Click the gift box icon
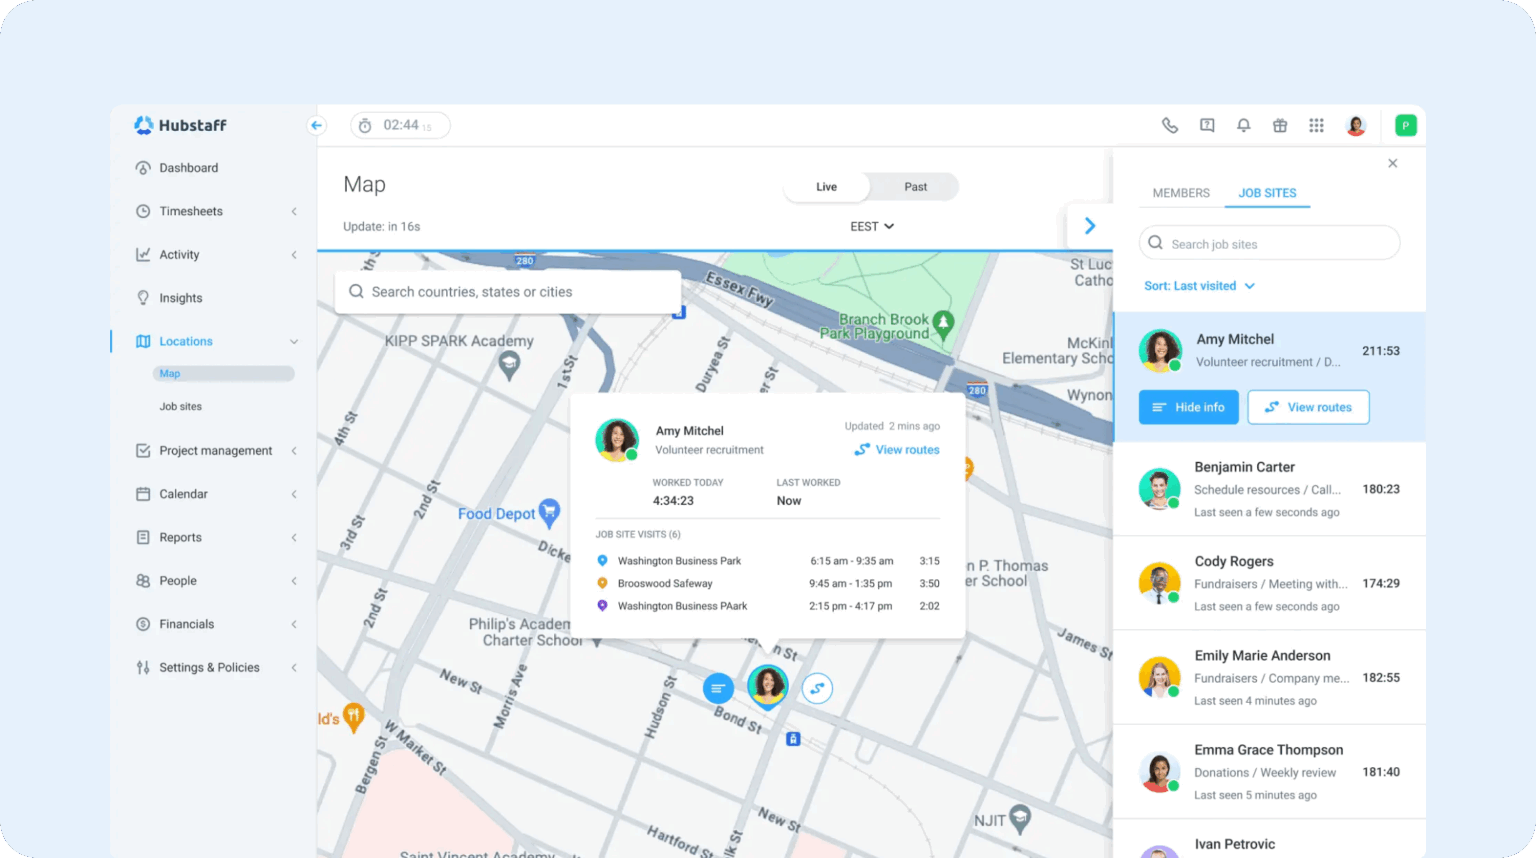This screenshot has width=1536, height=858. [x=1280, y=125]
